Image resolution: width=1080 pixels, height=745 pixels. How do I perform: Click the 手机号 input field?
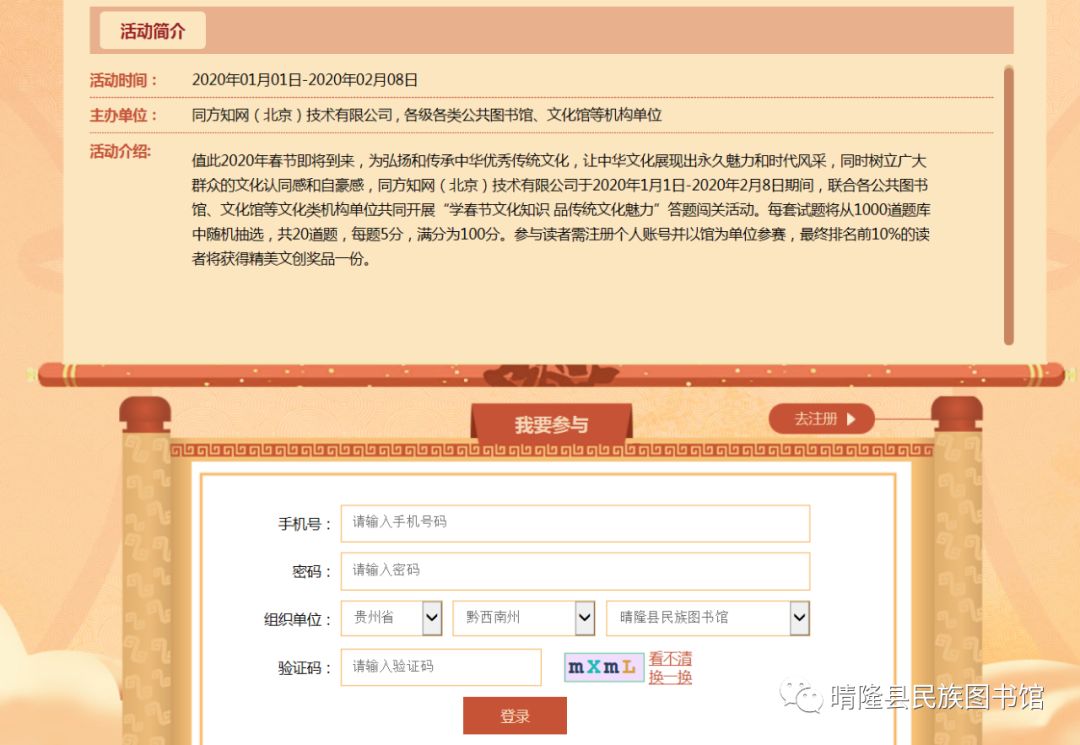coord(575,523)
